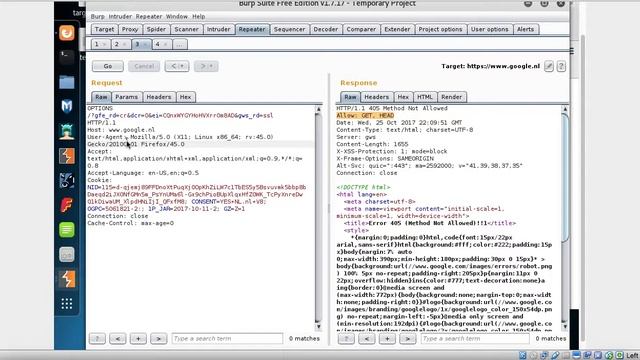Switch request view to Headers tab

[x=159, y=97]
